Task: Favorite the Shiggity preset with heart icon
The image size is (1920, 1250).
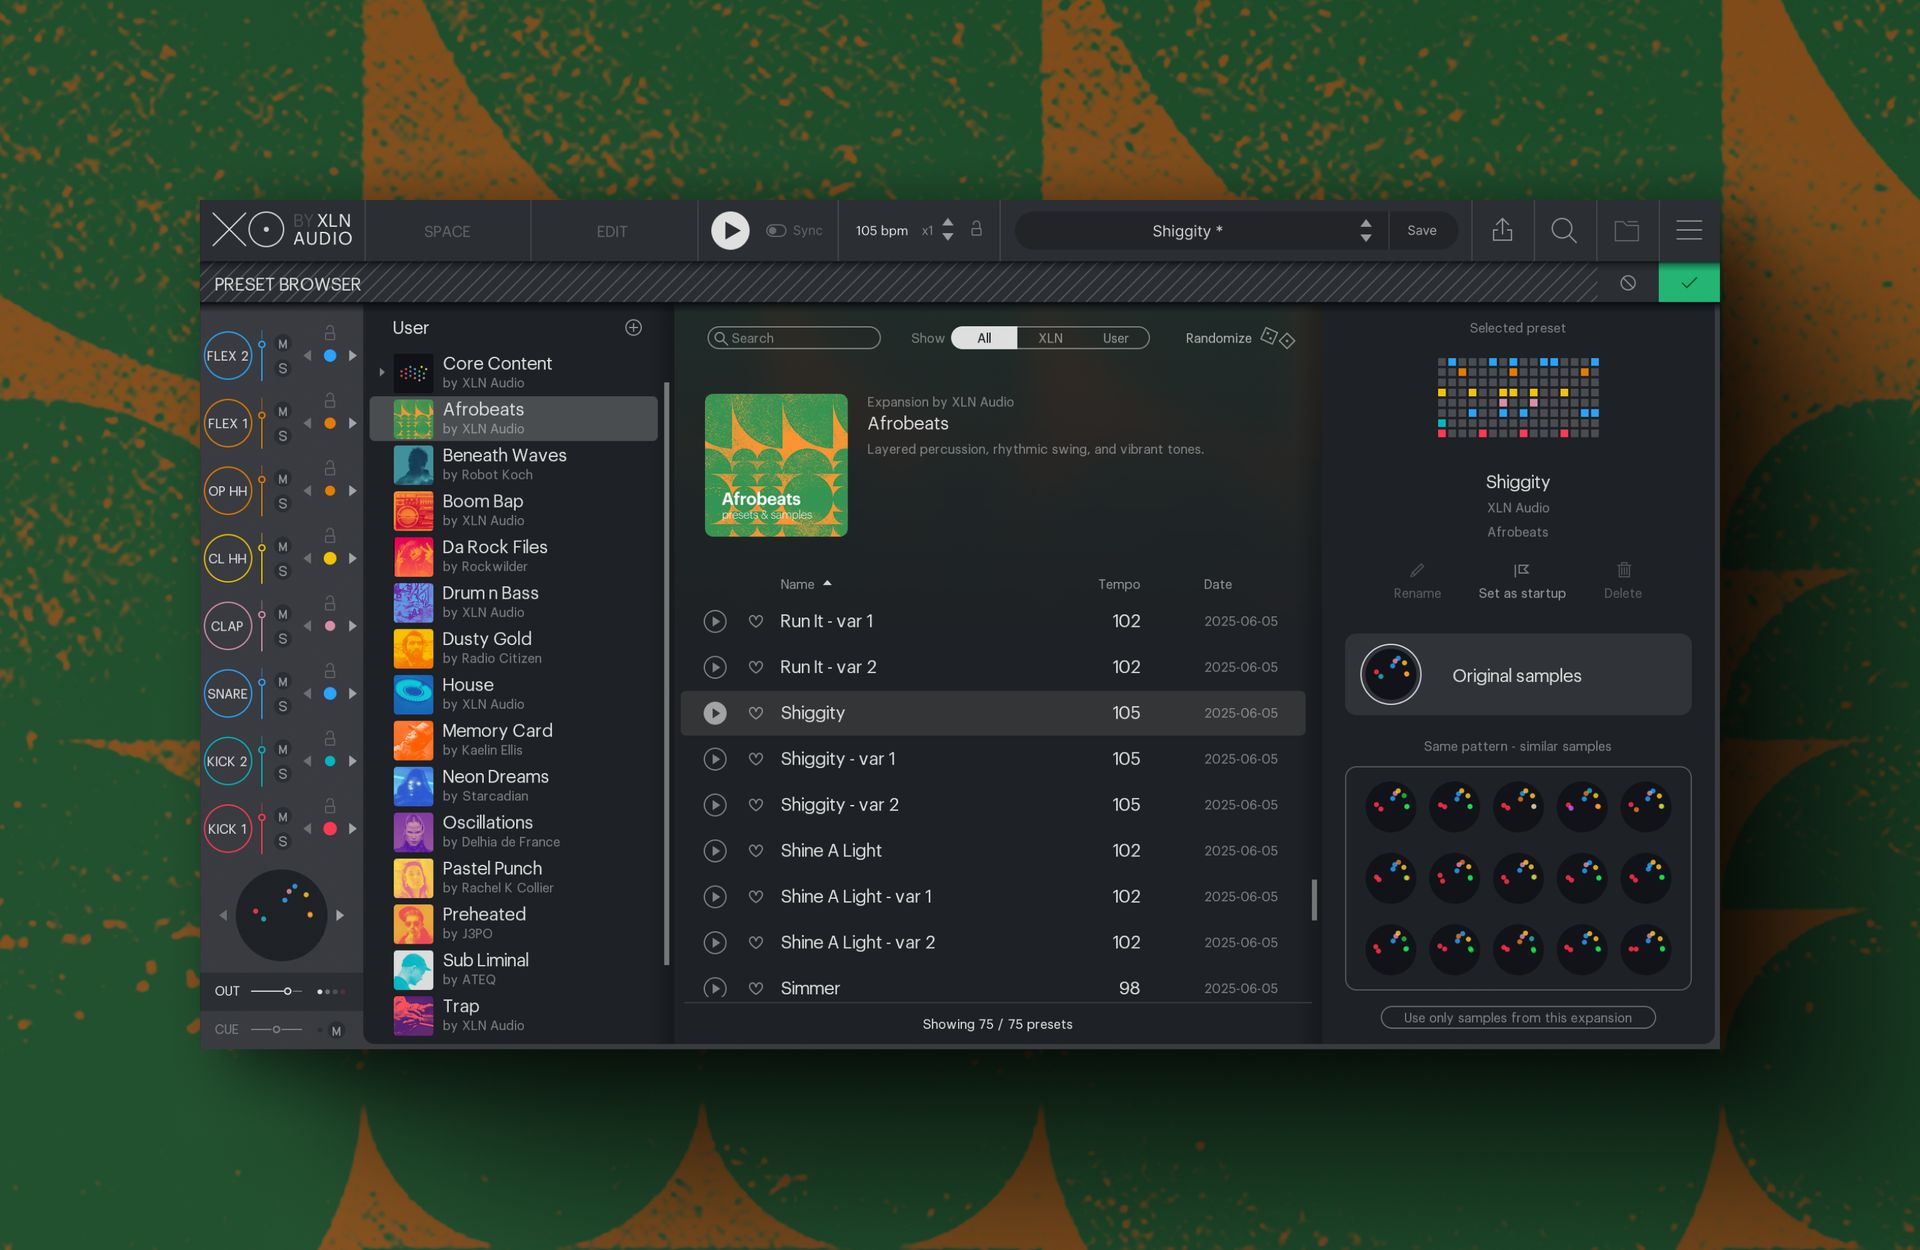Action: pos(756,713)
